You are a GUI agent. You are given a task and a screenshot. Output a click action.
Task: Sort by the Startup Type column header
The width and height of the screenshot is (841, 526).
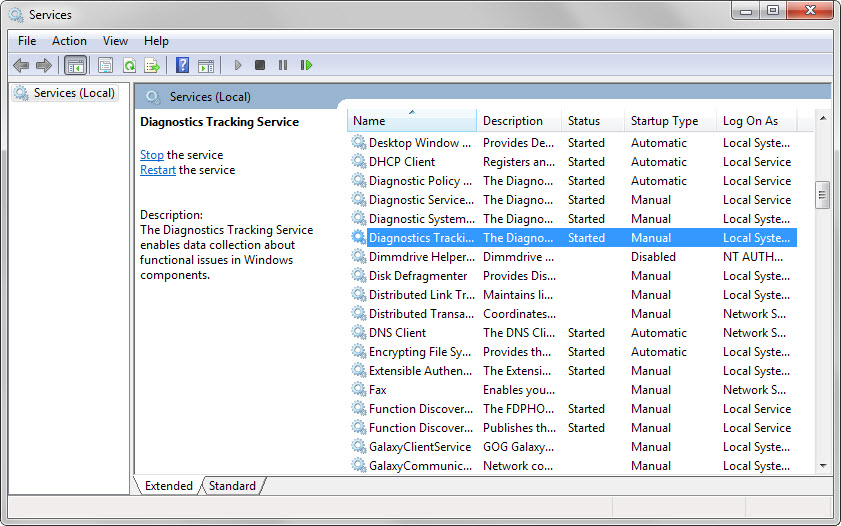click(x=670, y=121)
